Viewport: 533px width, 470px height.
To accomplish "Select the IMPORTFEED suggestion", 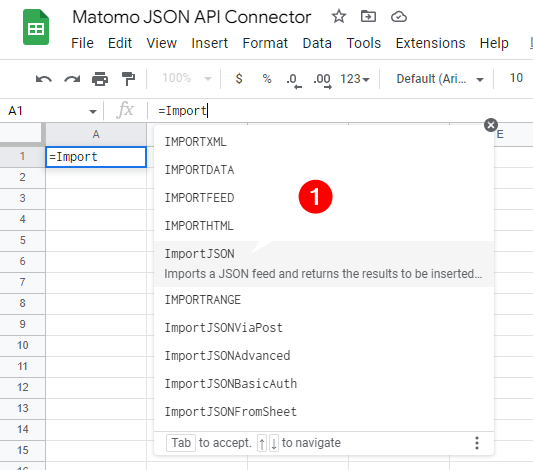I will tap(324, 197).
